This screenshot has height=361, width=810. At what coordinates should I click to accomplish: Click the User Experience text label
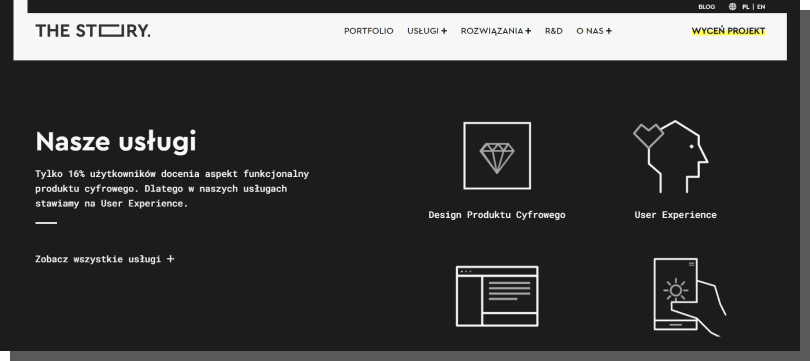pyautogui.click(x=675, y=215)
